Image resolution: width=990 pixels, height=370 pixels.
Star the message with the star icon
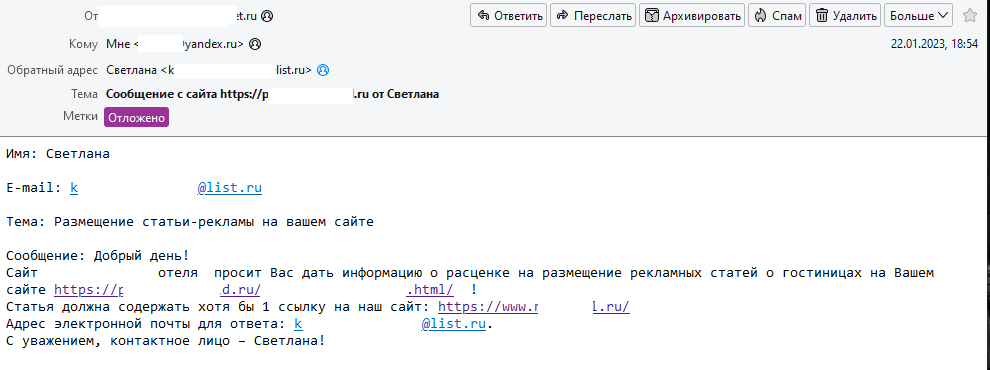click(x=970, y=16)
